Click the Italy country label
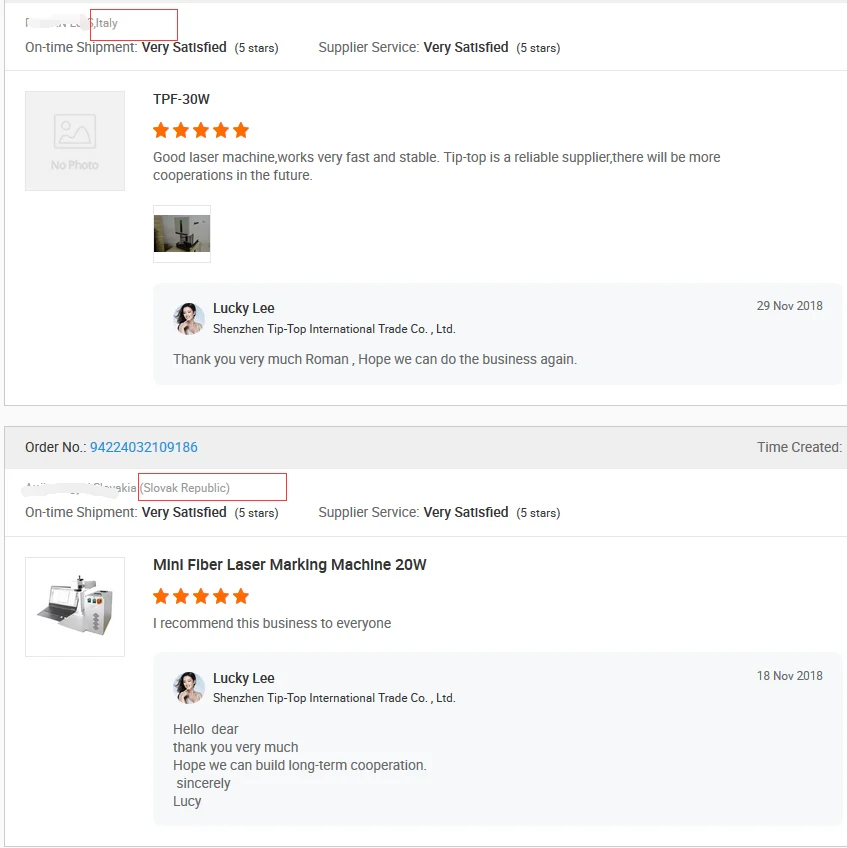The width and height of the screenshot is (847, 848). [x=107, y=23]
